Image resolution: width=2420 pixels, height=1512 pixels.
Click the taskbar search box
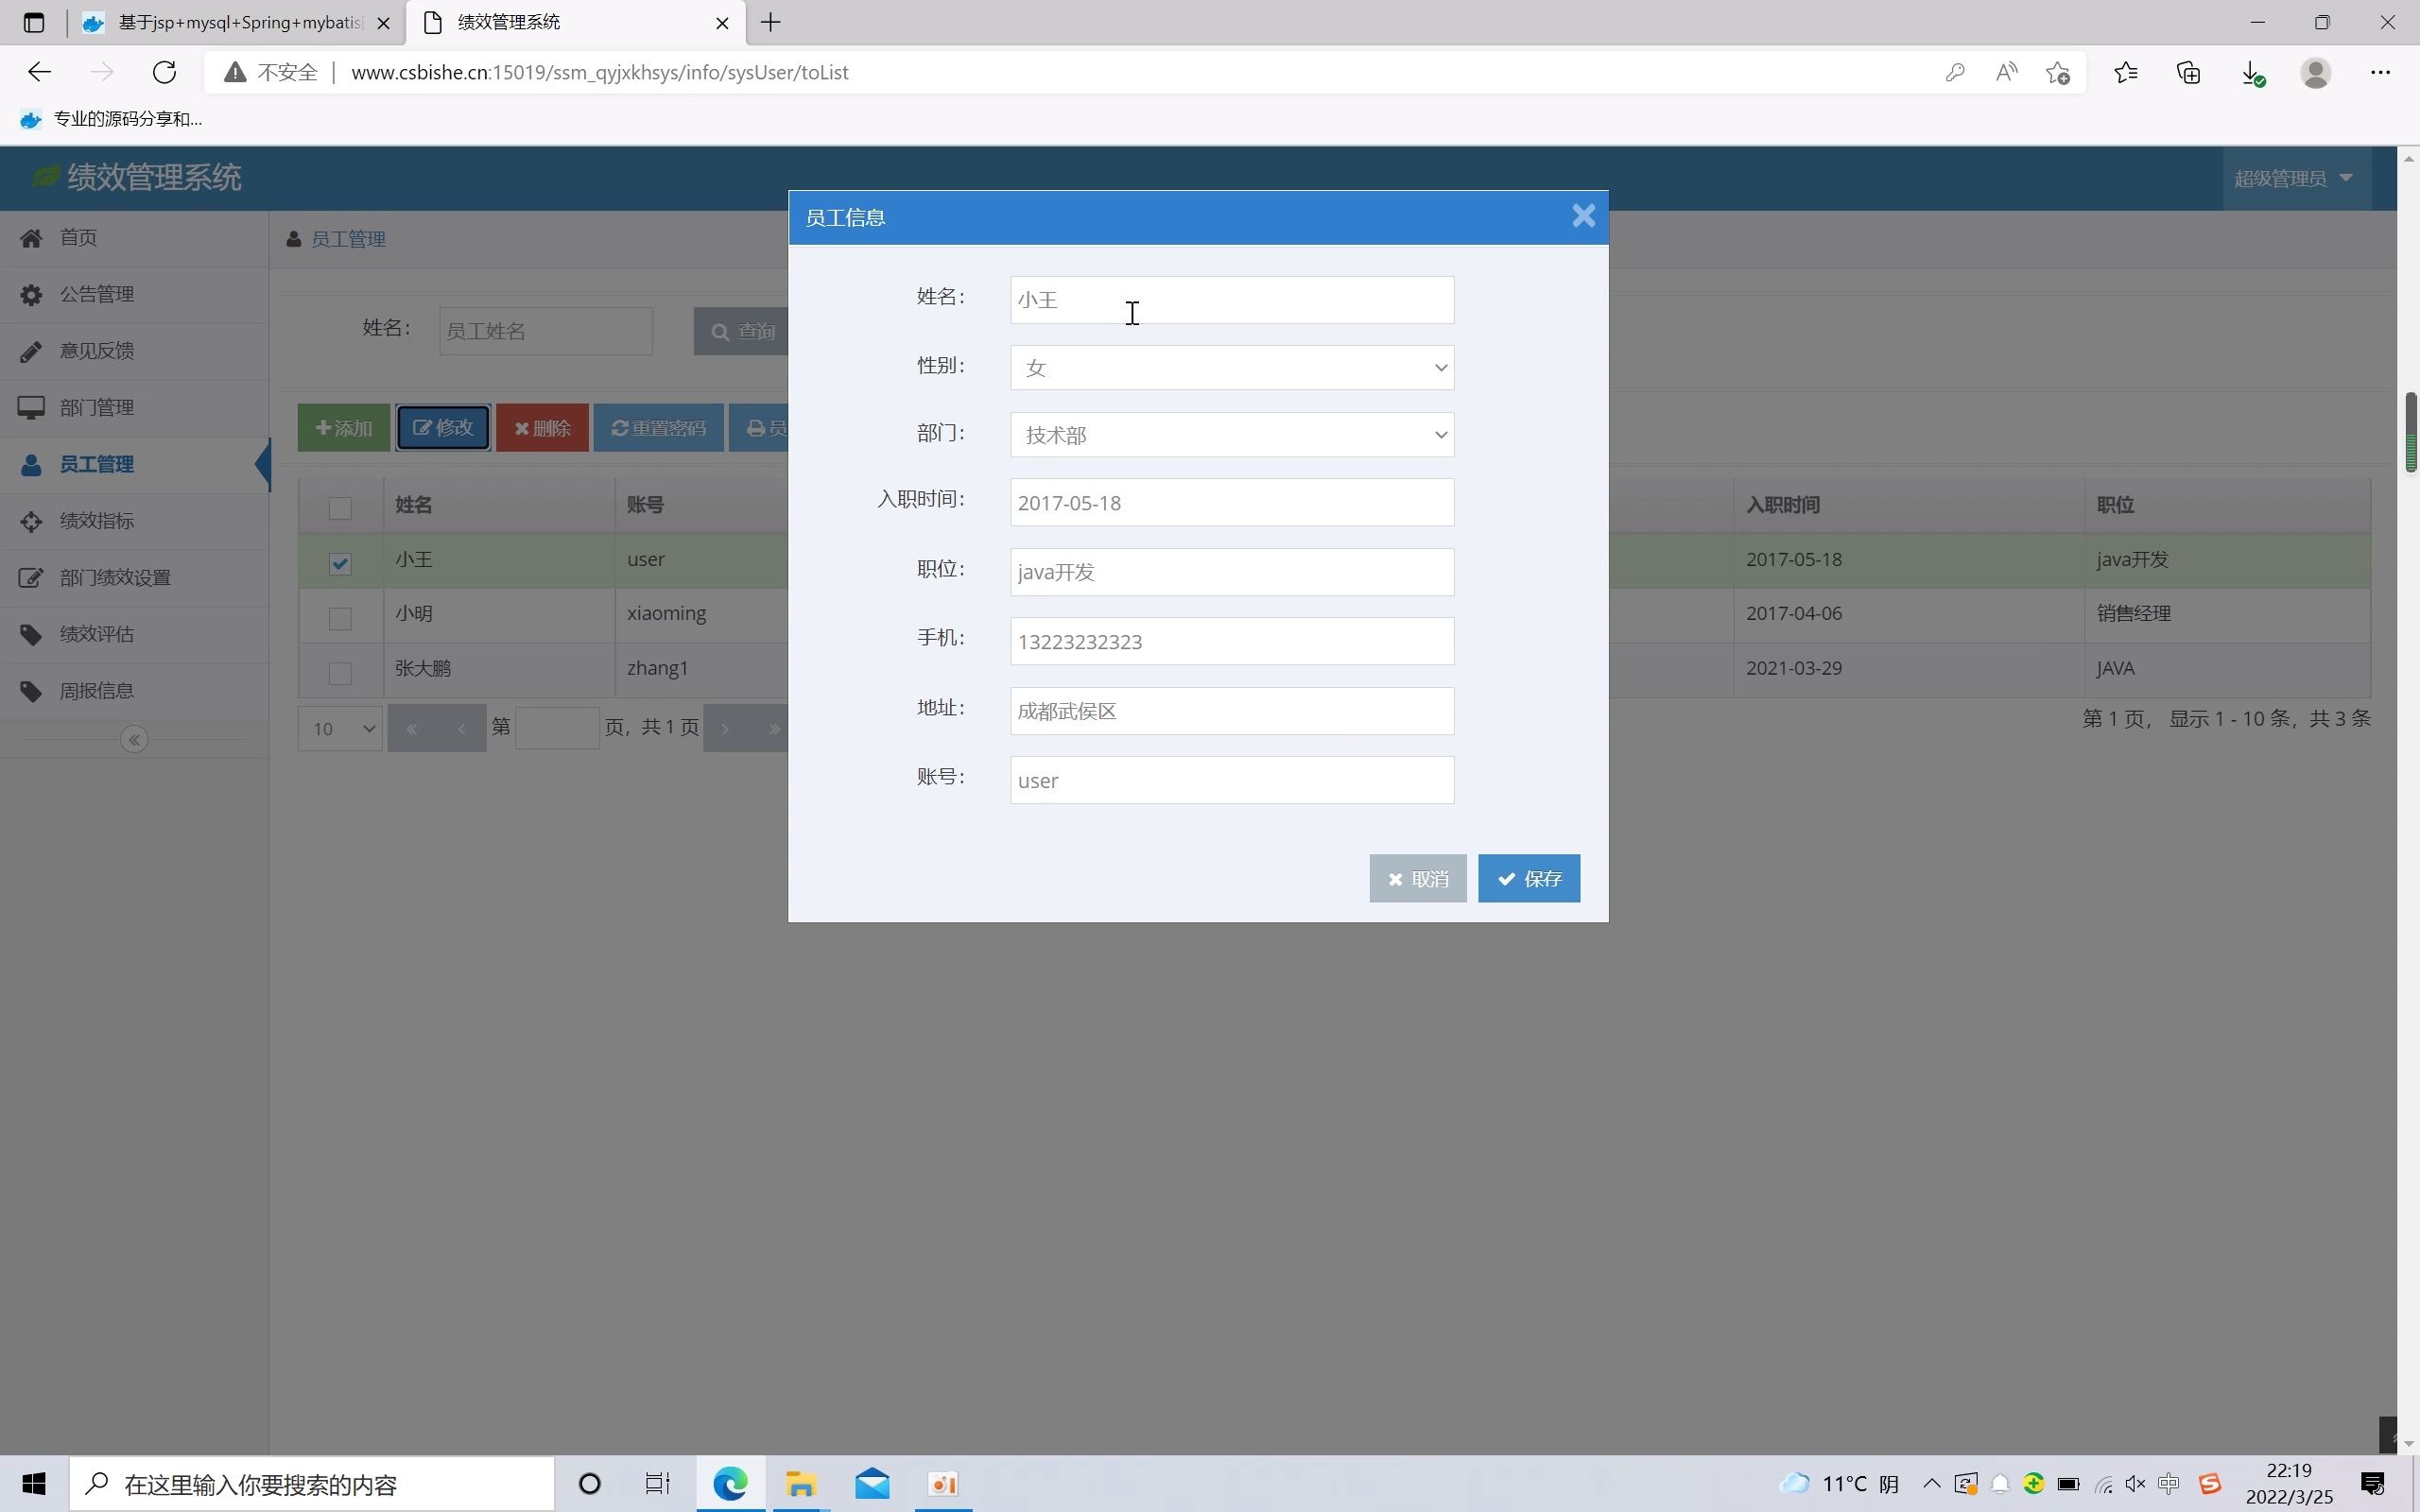(x=311, y=1484)
